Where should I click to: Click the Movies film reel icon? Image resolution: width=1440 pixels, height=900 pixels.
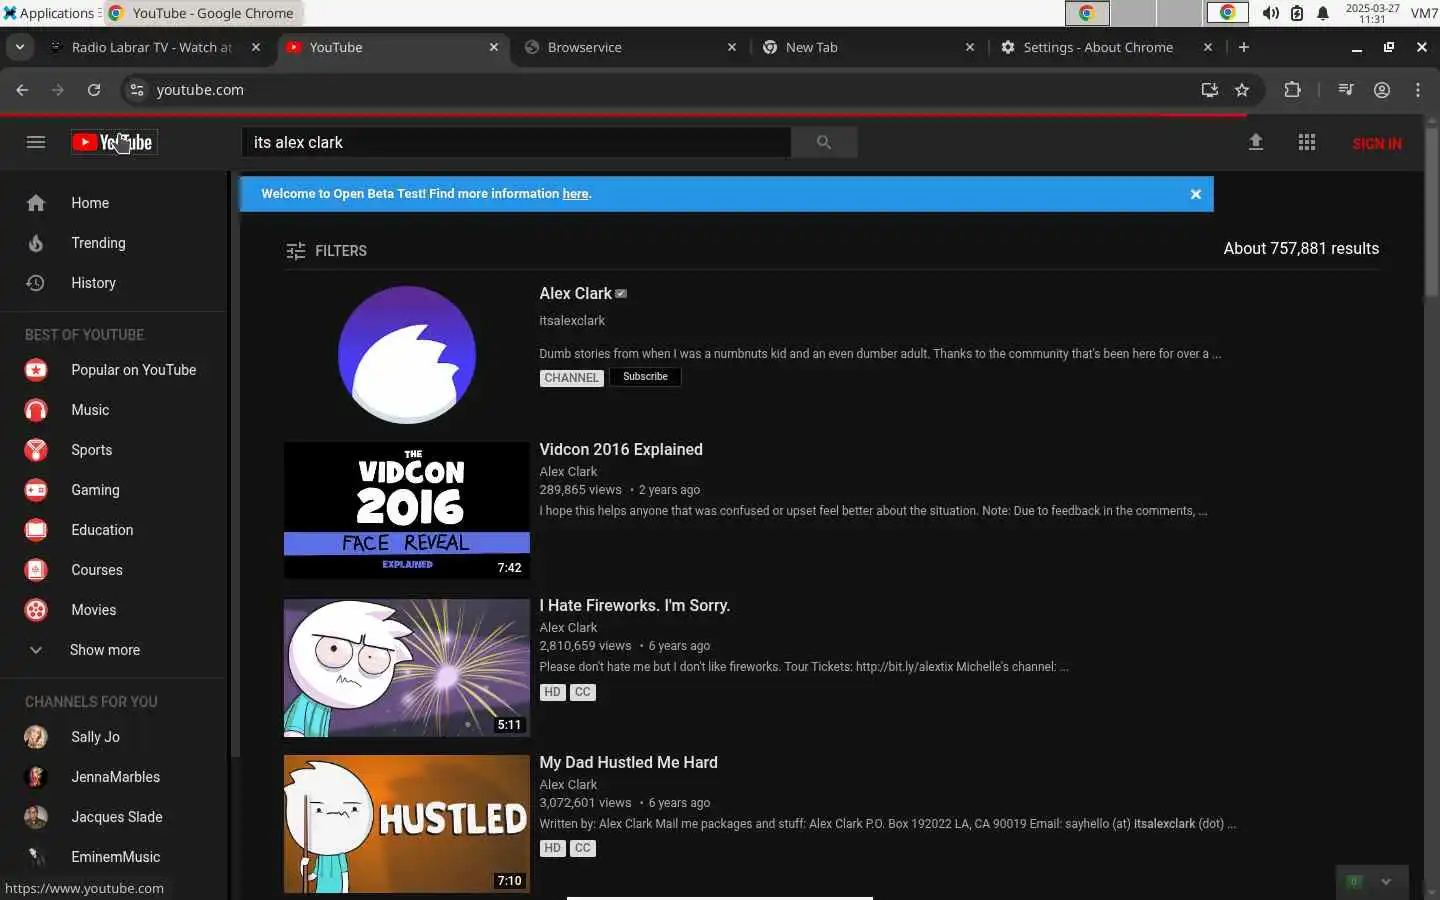tap(36, 610)
